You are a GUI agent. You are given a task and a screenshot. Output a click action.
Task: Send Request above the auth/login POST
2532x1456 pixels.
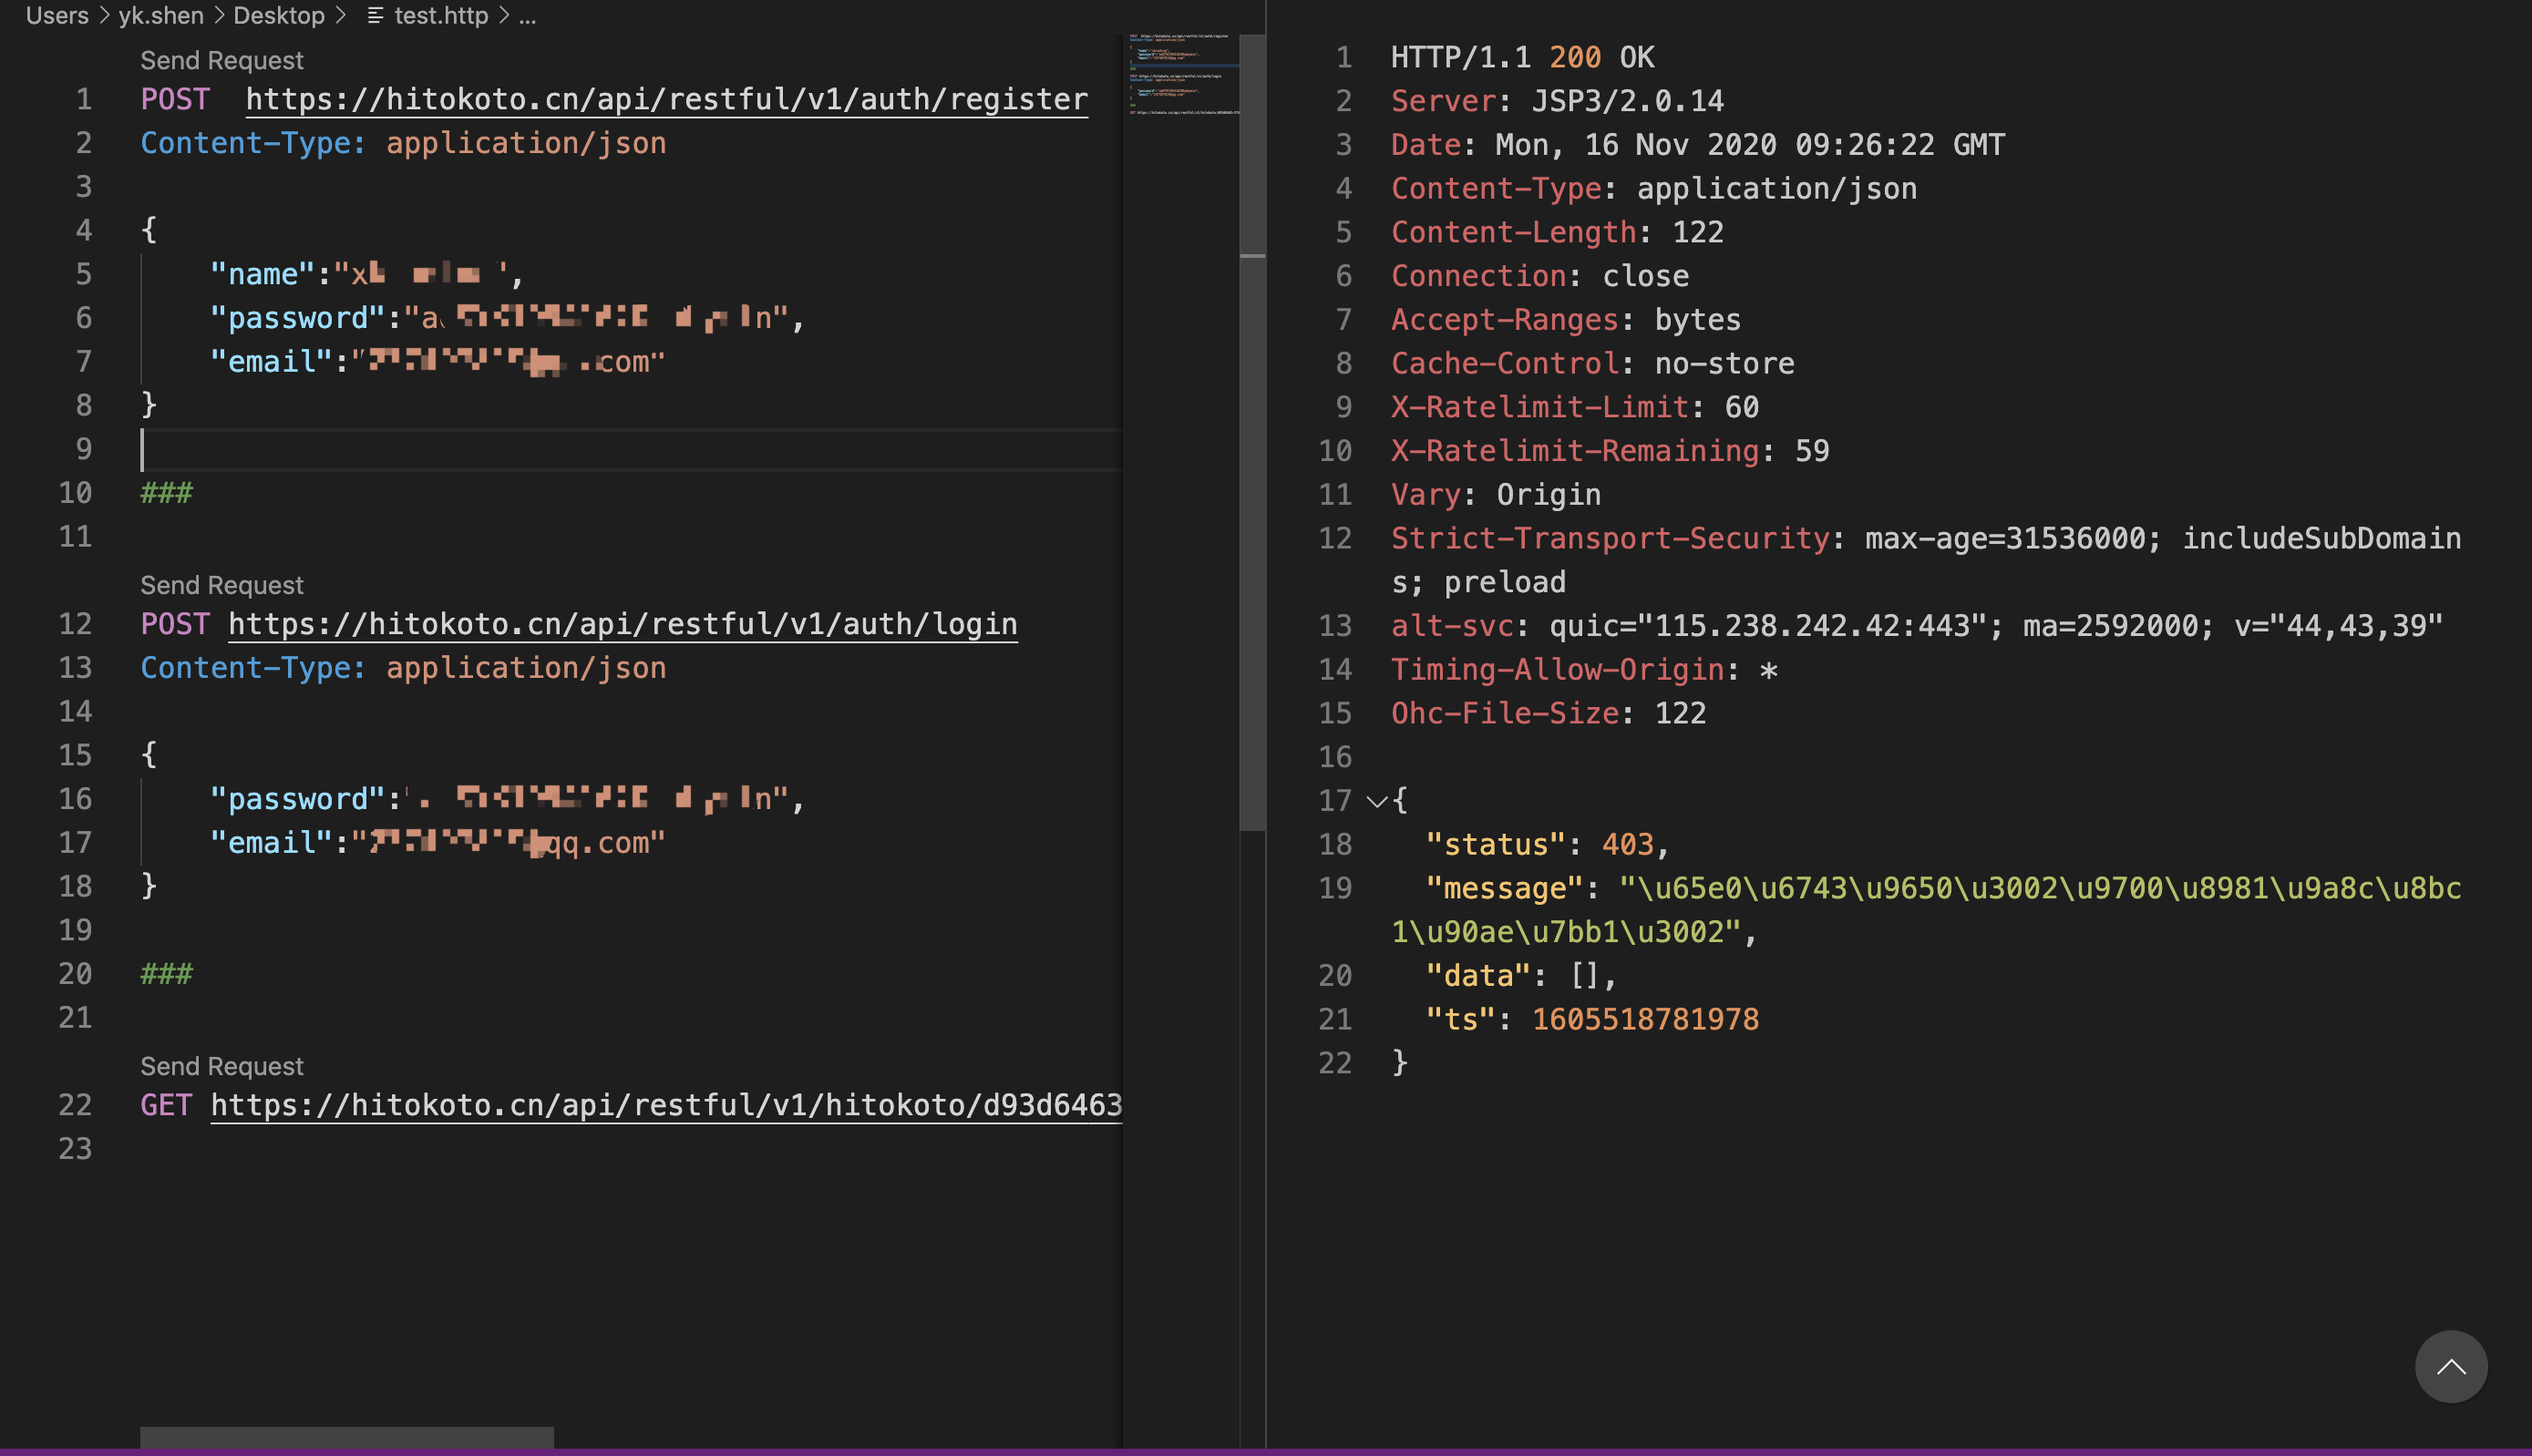tap(221, 584)
